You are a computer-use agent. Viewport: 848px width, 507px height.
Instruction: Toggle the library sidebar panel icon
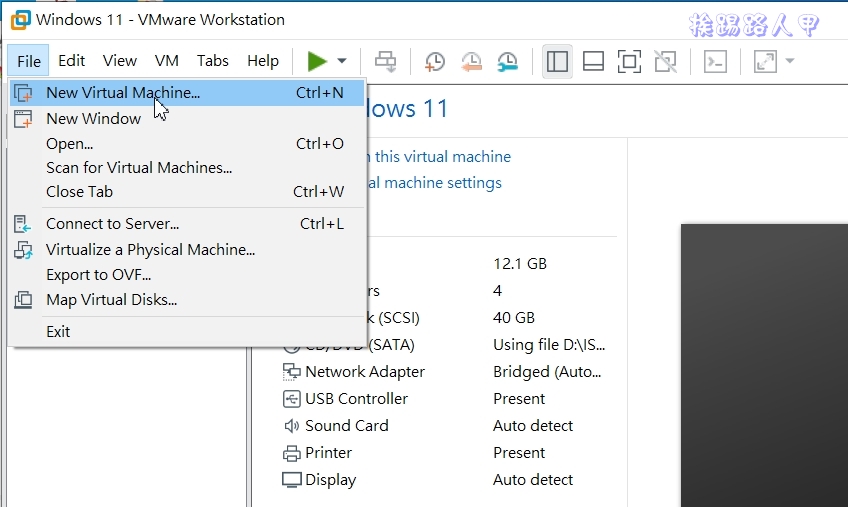tap(557, 61)
